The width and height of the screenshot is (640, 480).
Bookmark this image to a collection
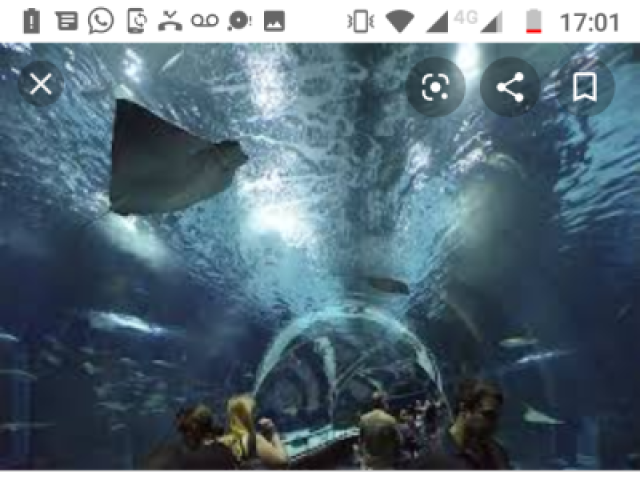pos(585,87)
